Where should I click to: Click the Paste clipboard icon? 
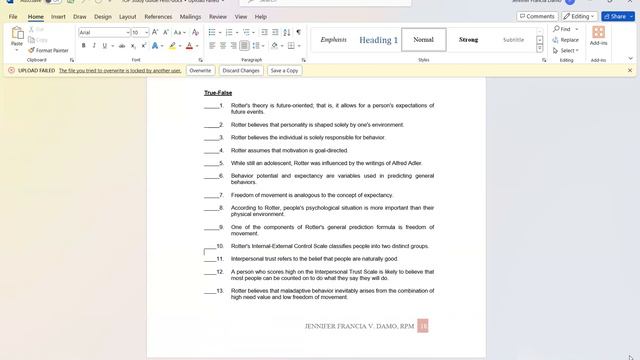pos(17,33)
